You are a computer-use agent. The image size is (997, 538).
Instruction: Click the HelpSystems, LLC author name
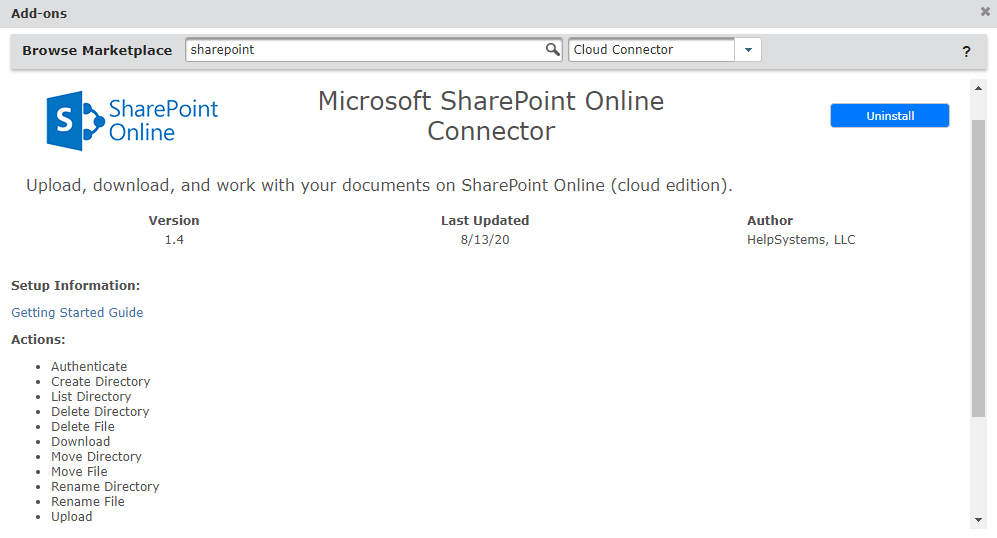(x=801, y=240)
